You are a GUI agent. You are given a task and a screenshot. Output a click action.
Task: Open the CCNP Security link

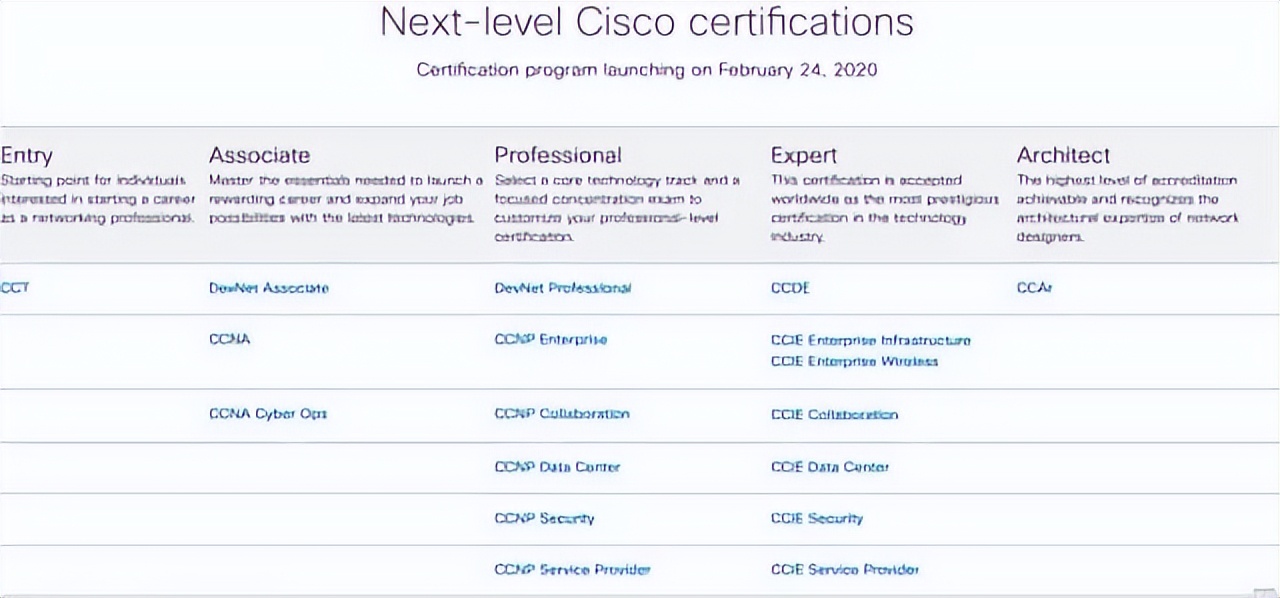tap(544, 518)
